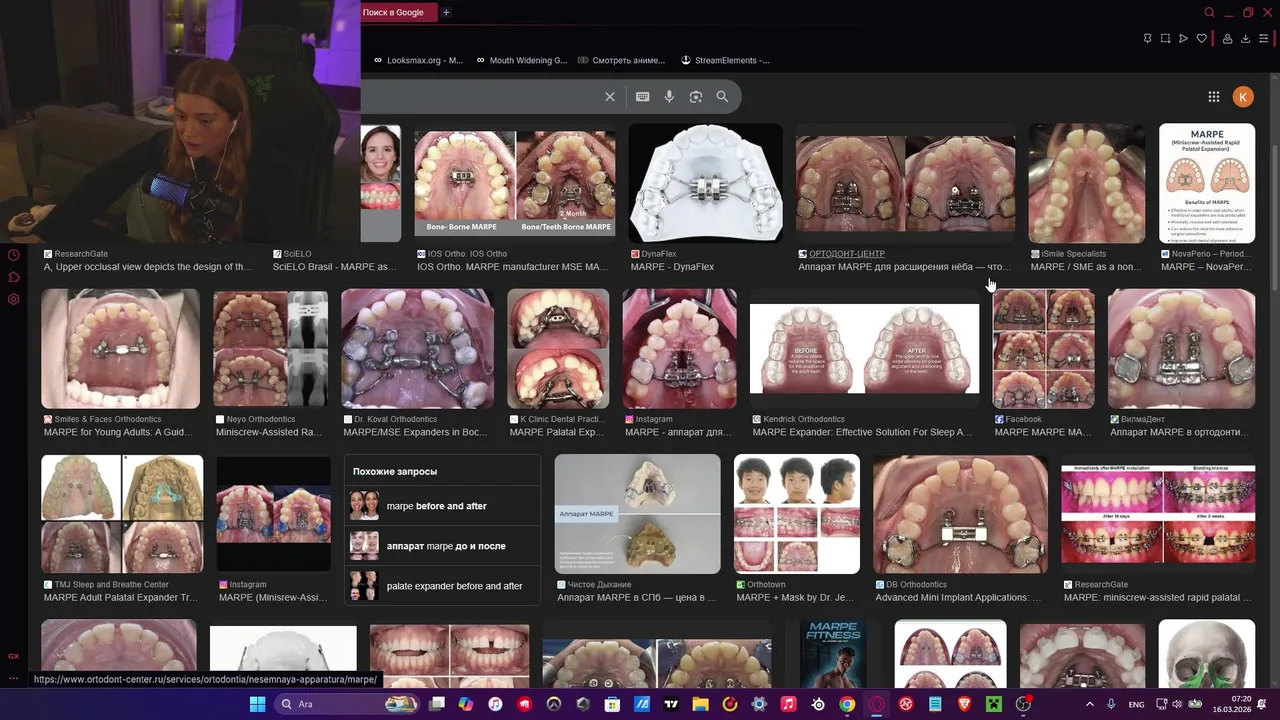Start voice search with microphone icon

tap(669, 97)
